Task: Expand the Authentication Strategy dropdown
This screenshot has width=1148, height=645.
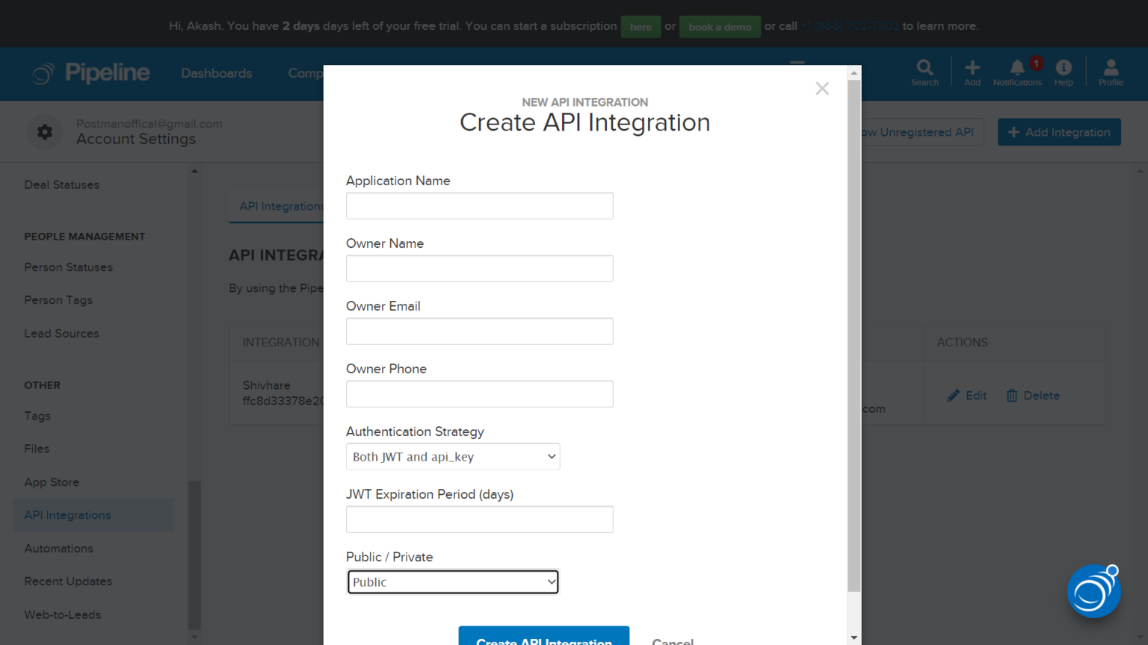Action: (x=453, y=457)
